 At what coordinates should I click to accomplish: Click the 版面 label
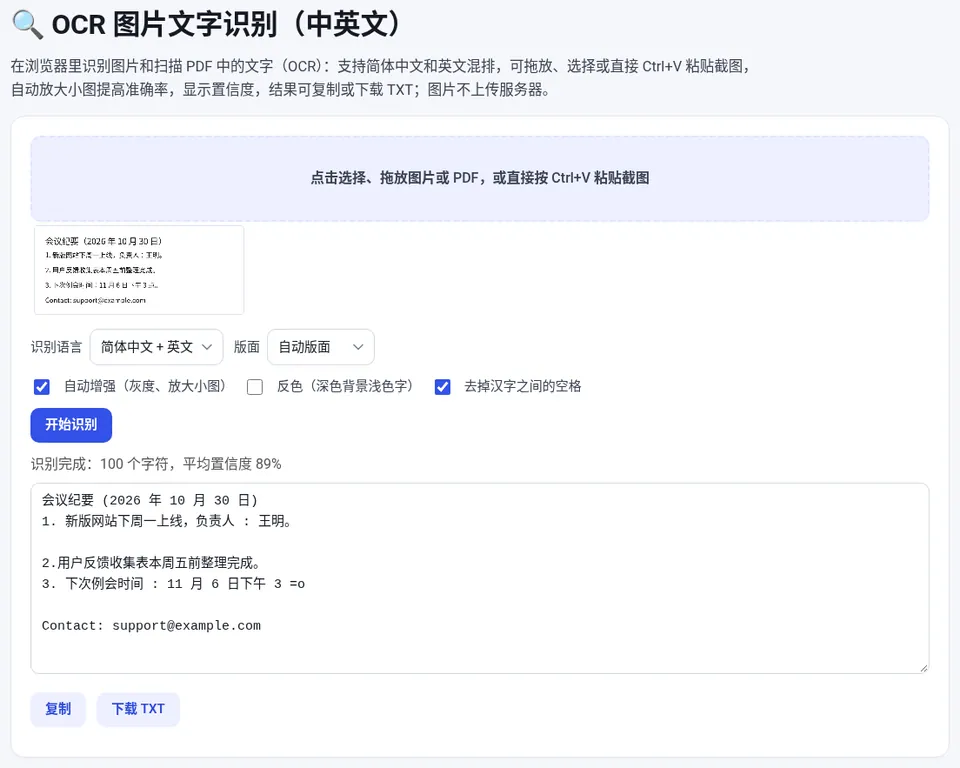pos(247,347)
